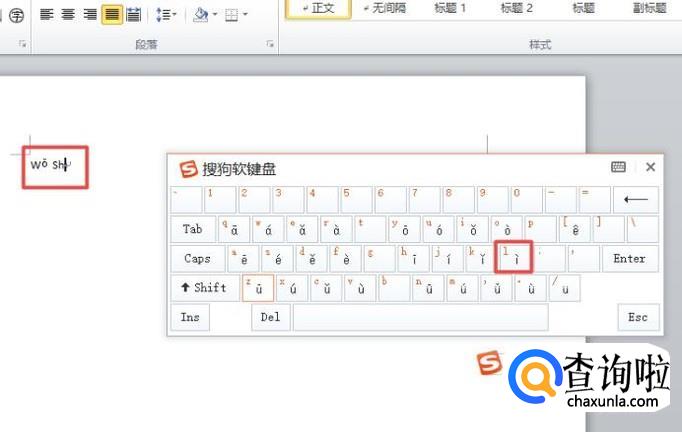Screen dimensions: 682x432
Task: Click the Esc key on the soft keyboard
Action: click(x=638, y=317)
